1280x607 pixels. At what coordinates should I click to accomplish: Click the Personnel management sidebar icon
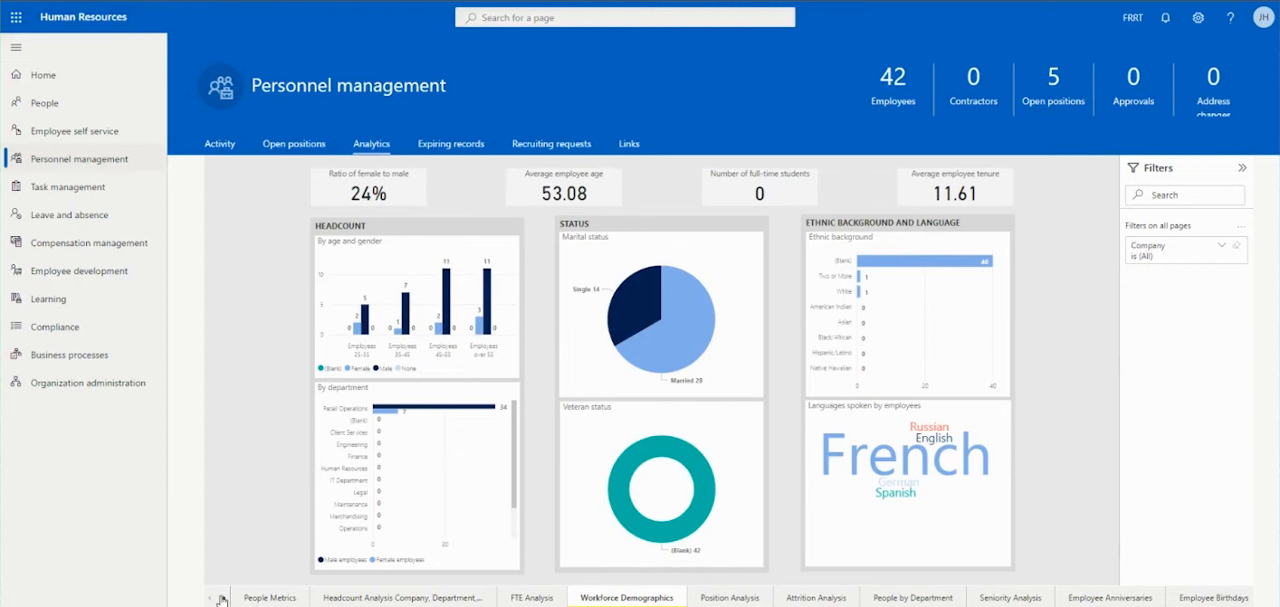click(16, 159)
